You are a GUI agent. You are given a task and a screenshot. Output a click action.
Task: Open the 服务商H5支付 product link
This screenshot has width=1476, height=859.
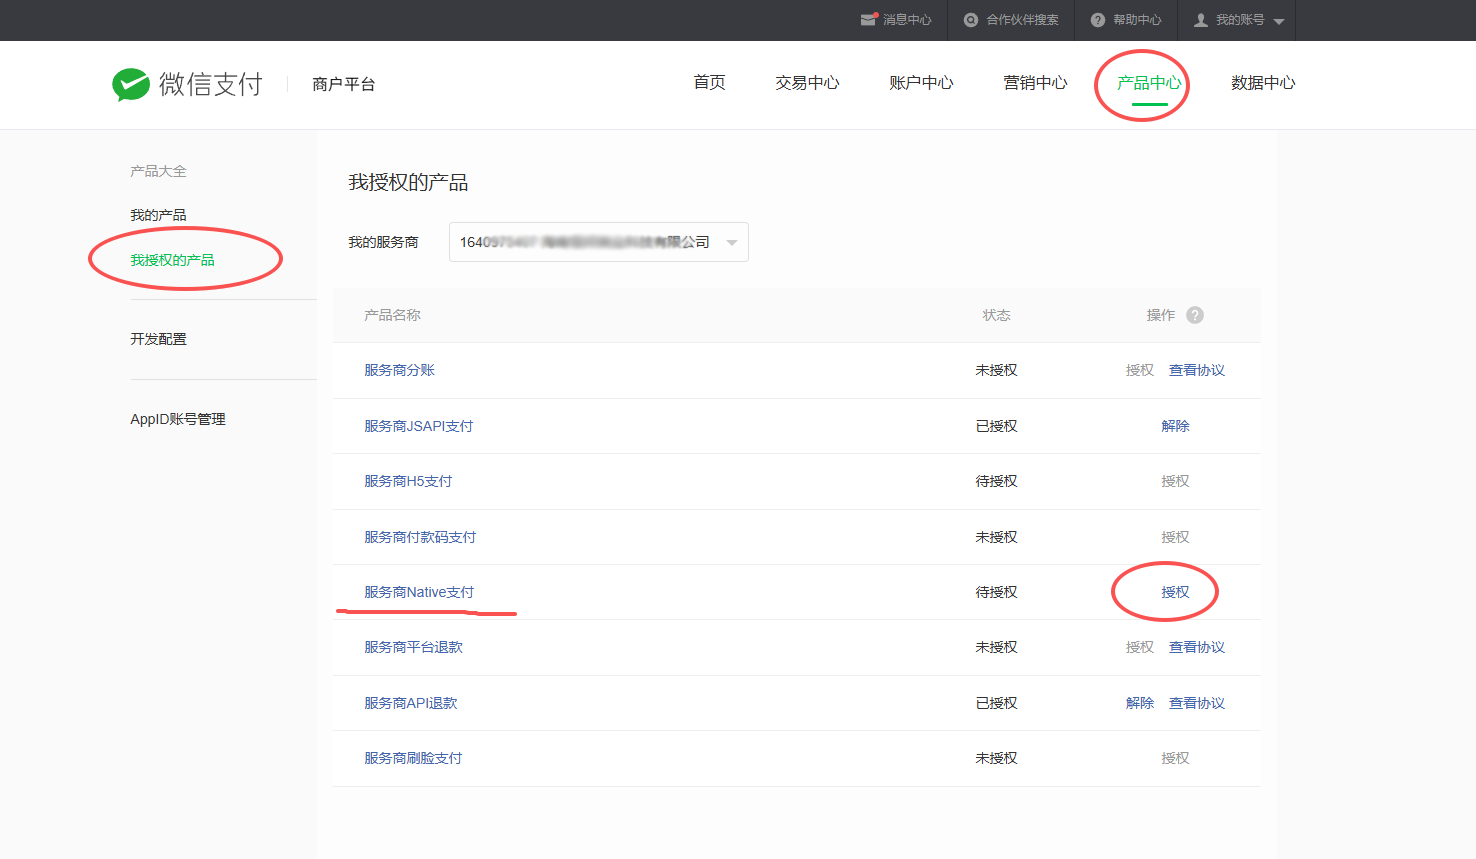tap(408, 481)
